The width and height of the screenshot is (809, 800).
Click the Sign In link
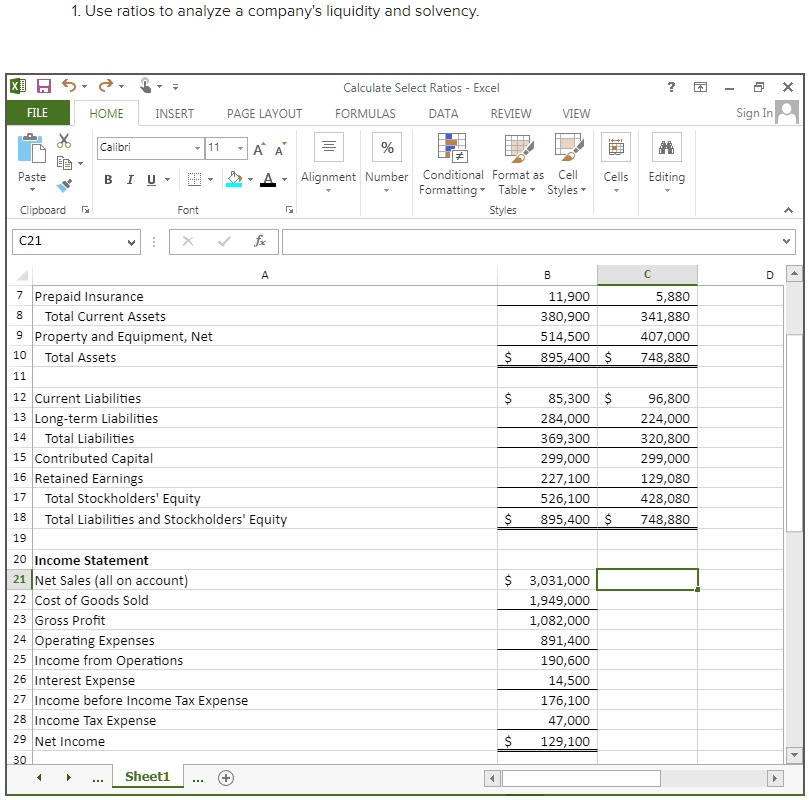[753, 113]
